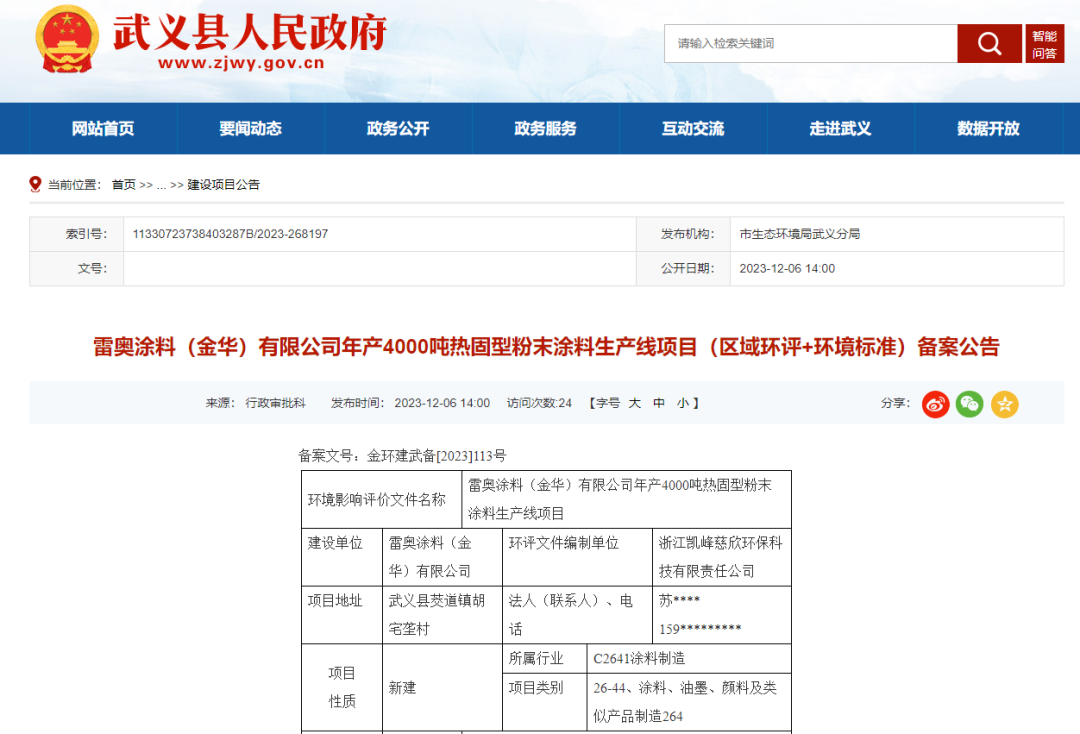Share to QZone star icon
This screenshot has width=1080, height=734.
coord(1004,404)
